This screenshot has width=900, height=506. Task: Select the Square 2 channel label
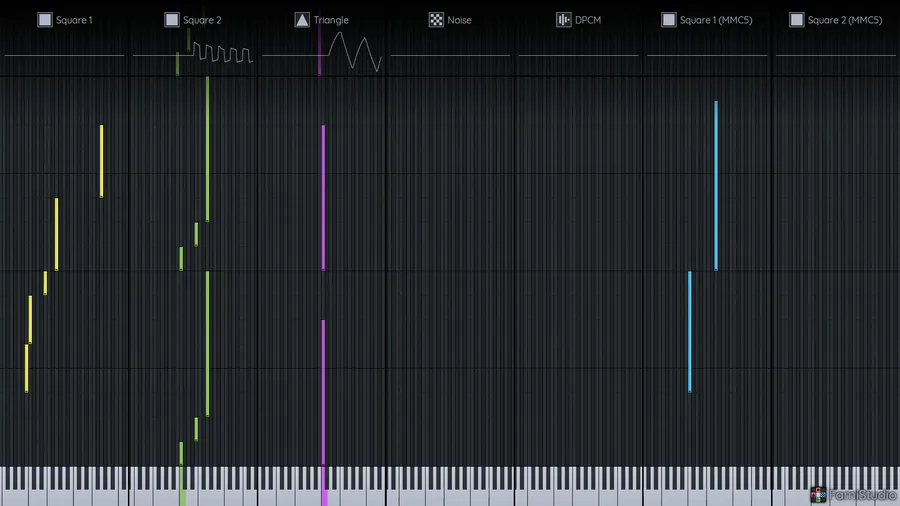click(202, 20)
